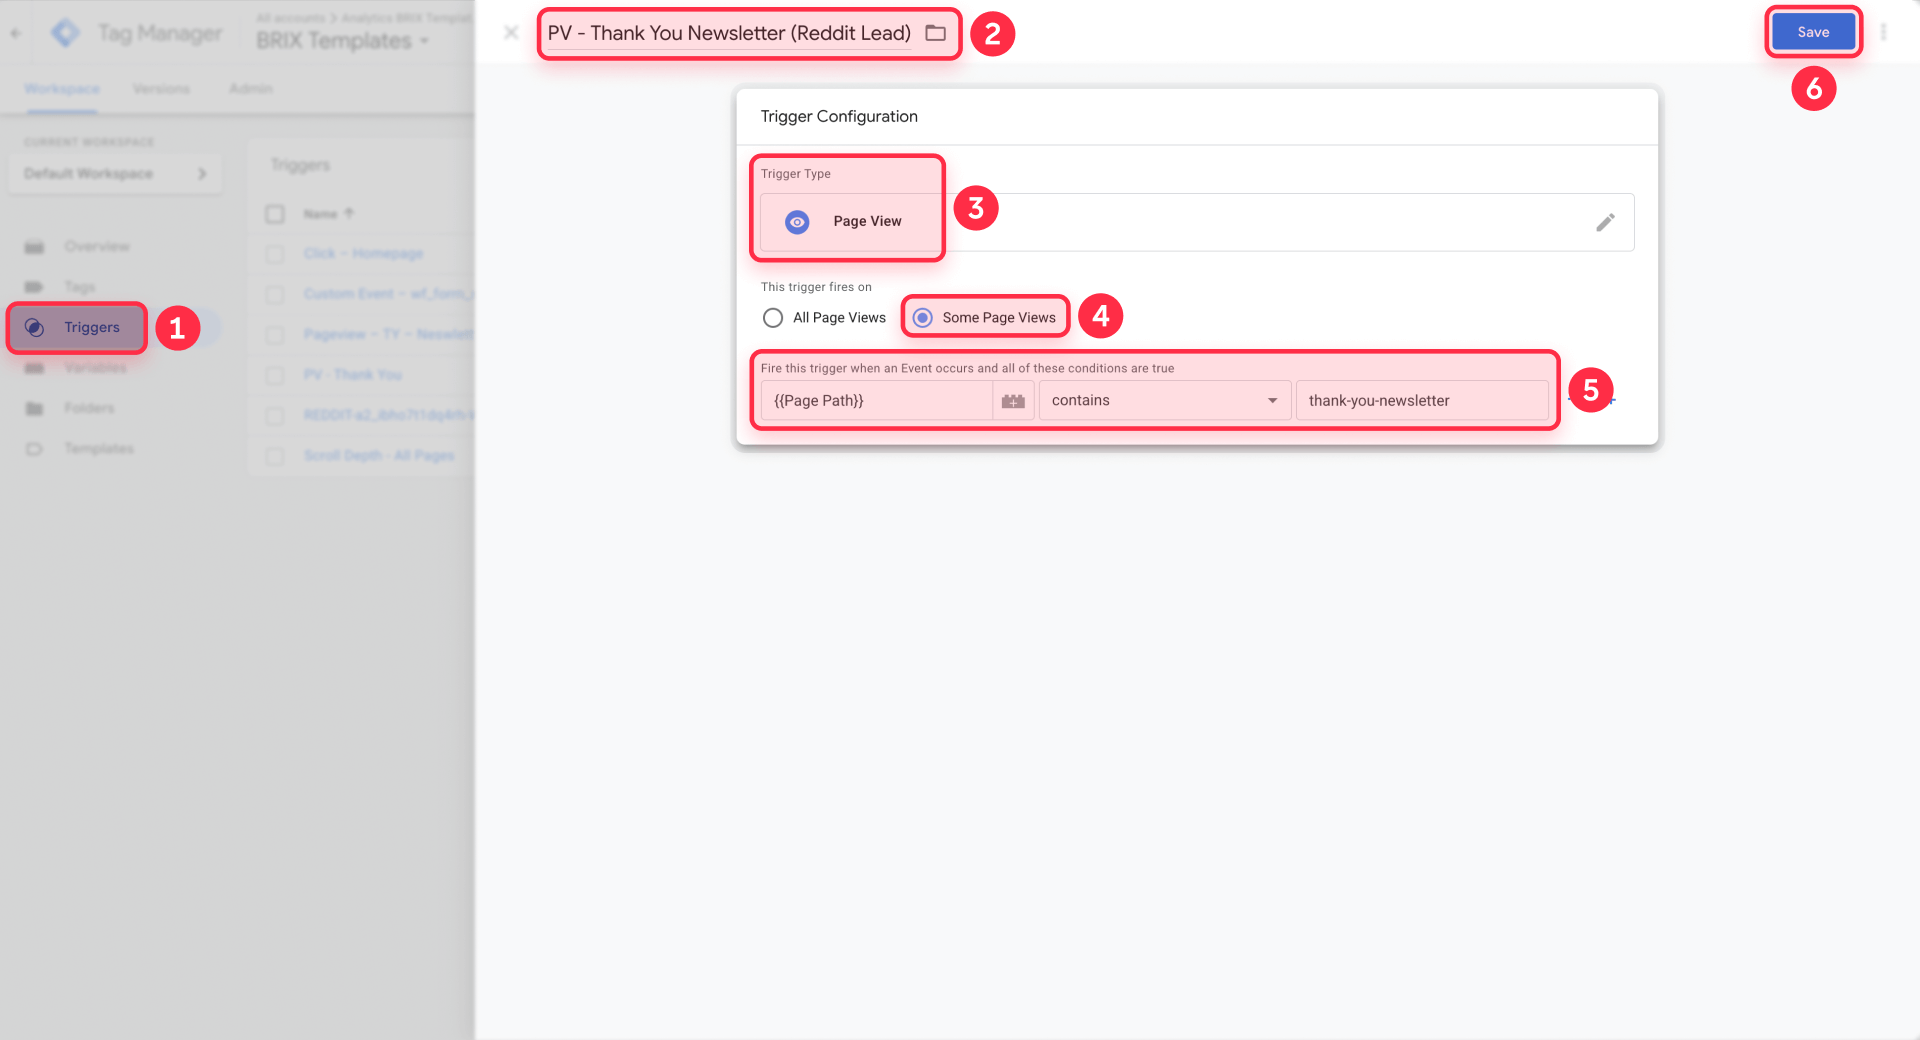Image resolution: width=1920 pixels, height=1040 pixels.
Task: Toggle the select-all triggers checkbox
Action: coord(275,214)
